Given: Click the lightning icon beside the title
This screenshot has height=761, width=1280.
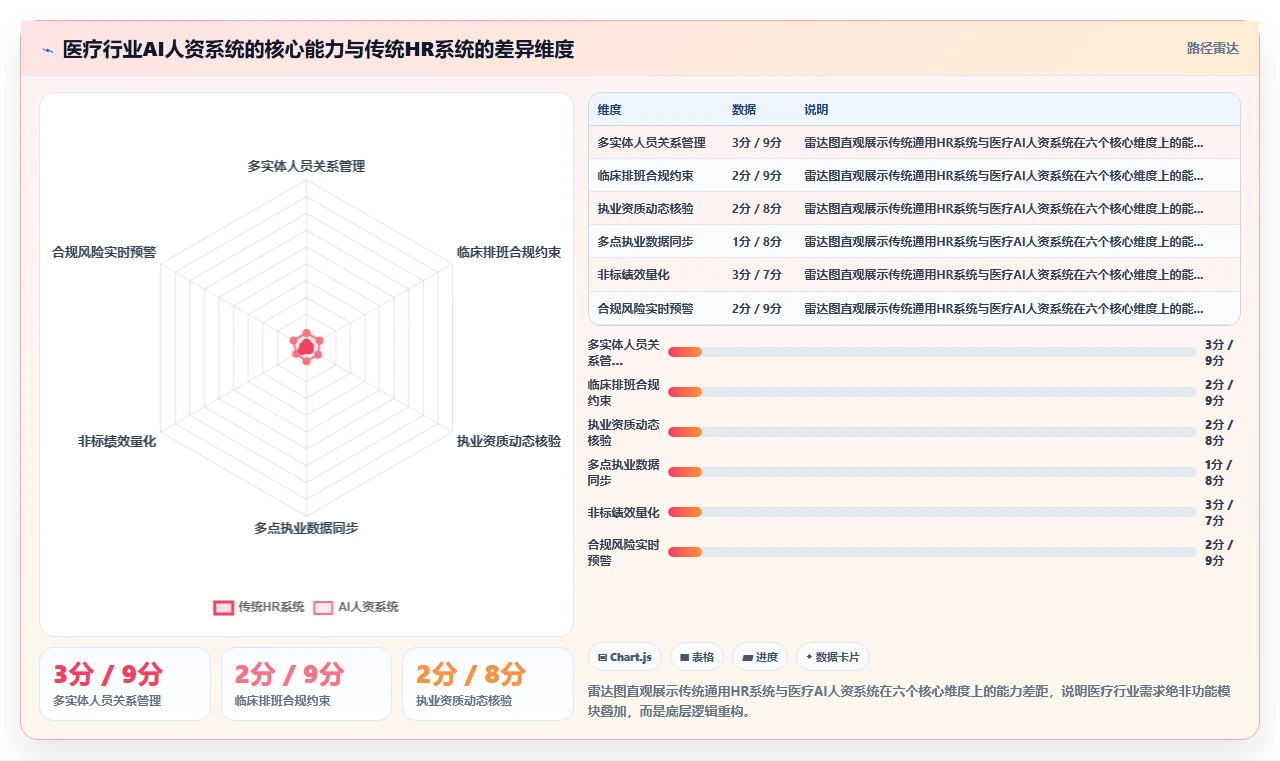Looking at the screenshot, I should [x=48, y=50].
